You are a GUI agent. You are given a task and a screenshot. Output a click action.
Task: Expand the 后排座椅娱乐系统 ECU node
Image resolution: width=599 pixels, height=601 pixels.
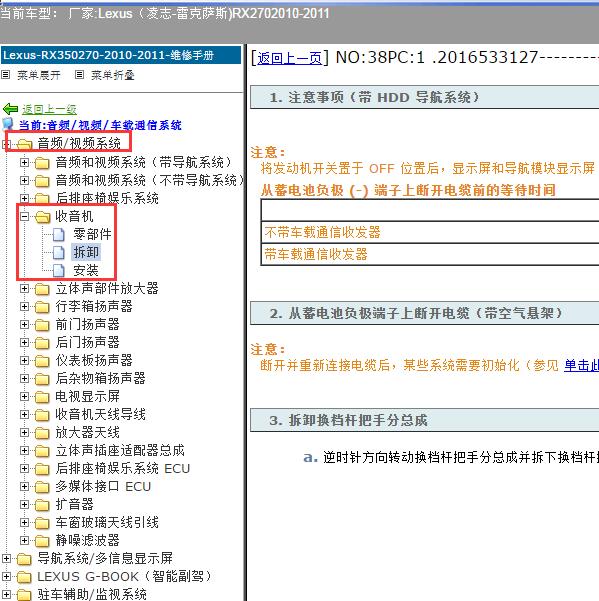(25, 468)
